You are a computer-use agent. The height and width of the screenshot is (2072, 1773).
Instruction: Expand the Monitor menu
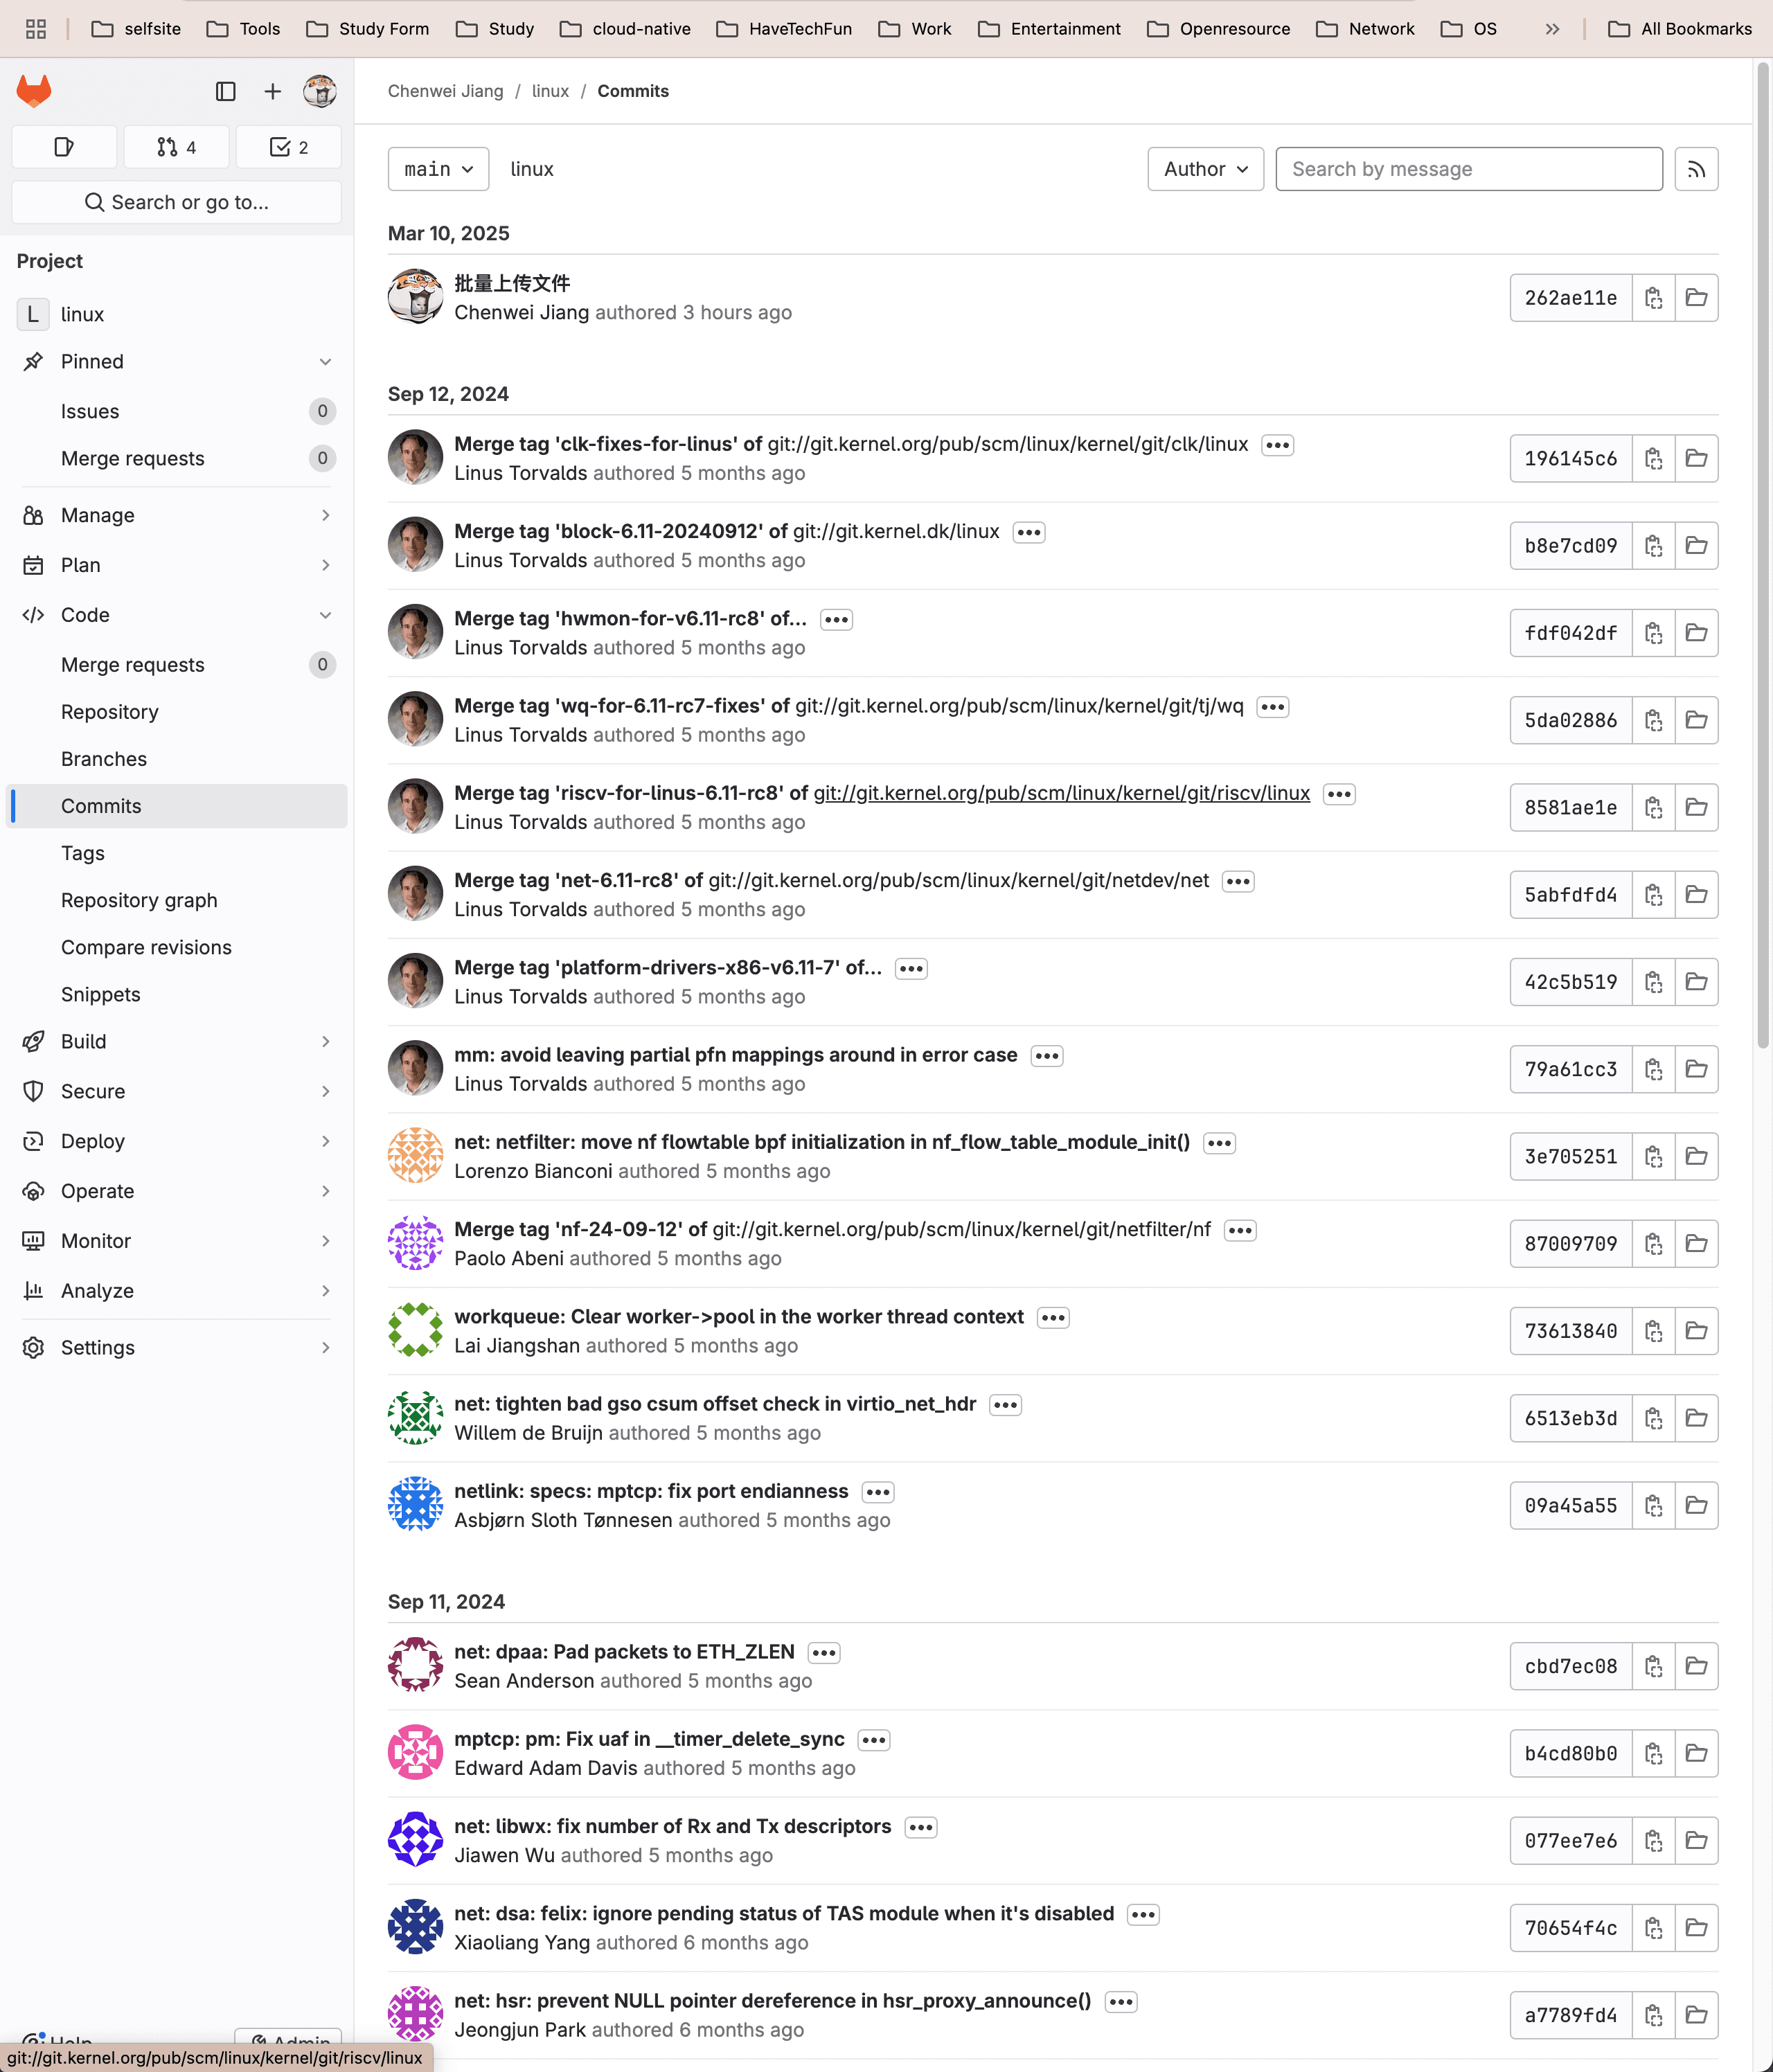point(176,1241)
